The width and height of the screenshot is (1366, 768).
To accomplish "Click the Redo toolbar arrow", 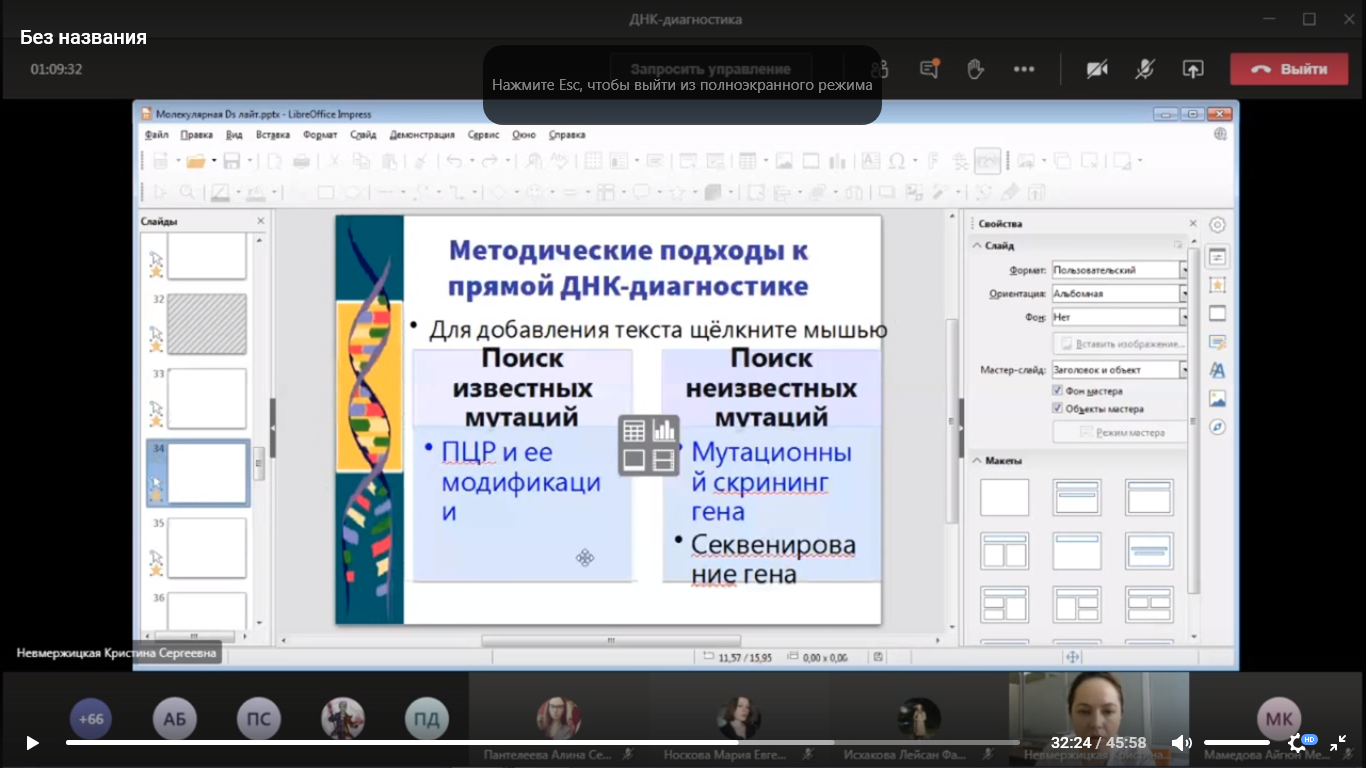I will (488, 161).
